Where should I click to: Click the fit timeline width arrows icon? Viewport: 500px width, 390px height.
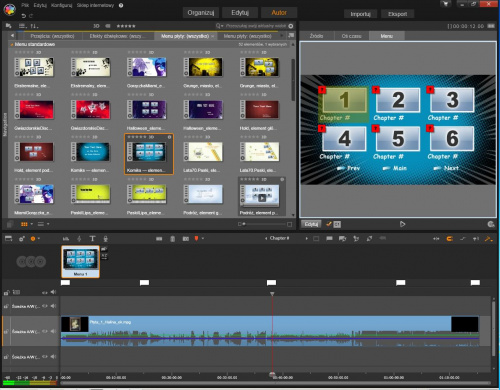[436, 238]
